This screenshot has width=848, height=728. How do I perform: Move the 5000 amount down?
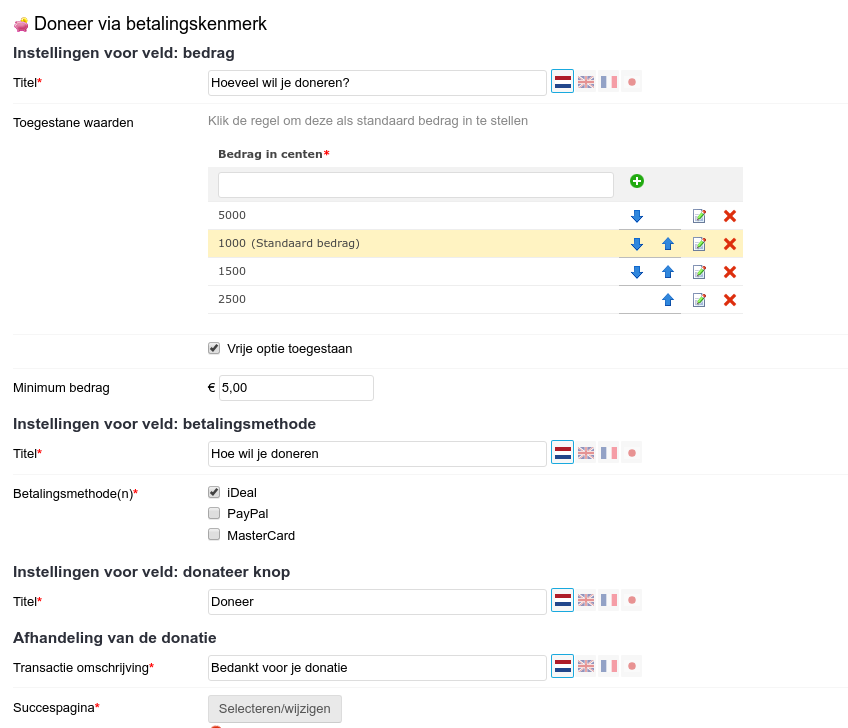637,216
